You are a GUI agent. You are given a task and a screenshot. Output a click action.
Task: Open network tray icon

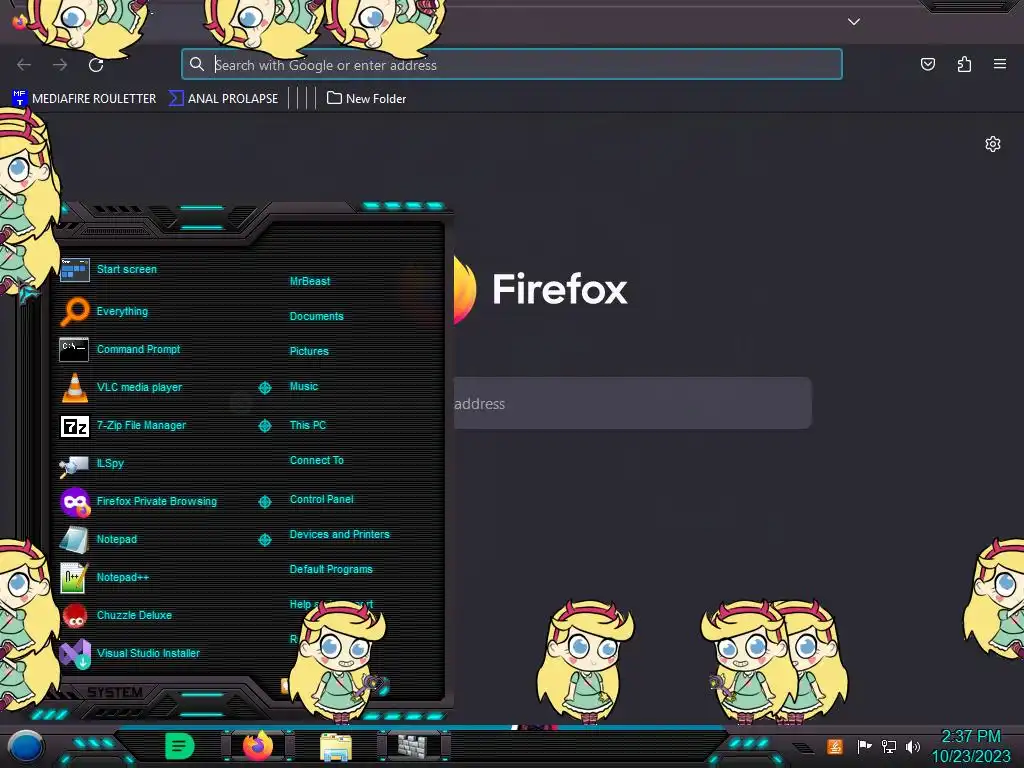coord(888,746)
